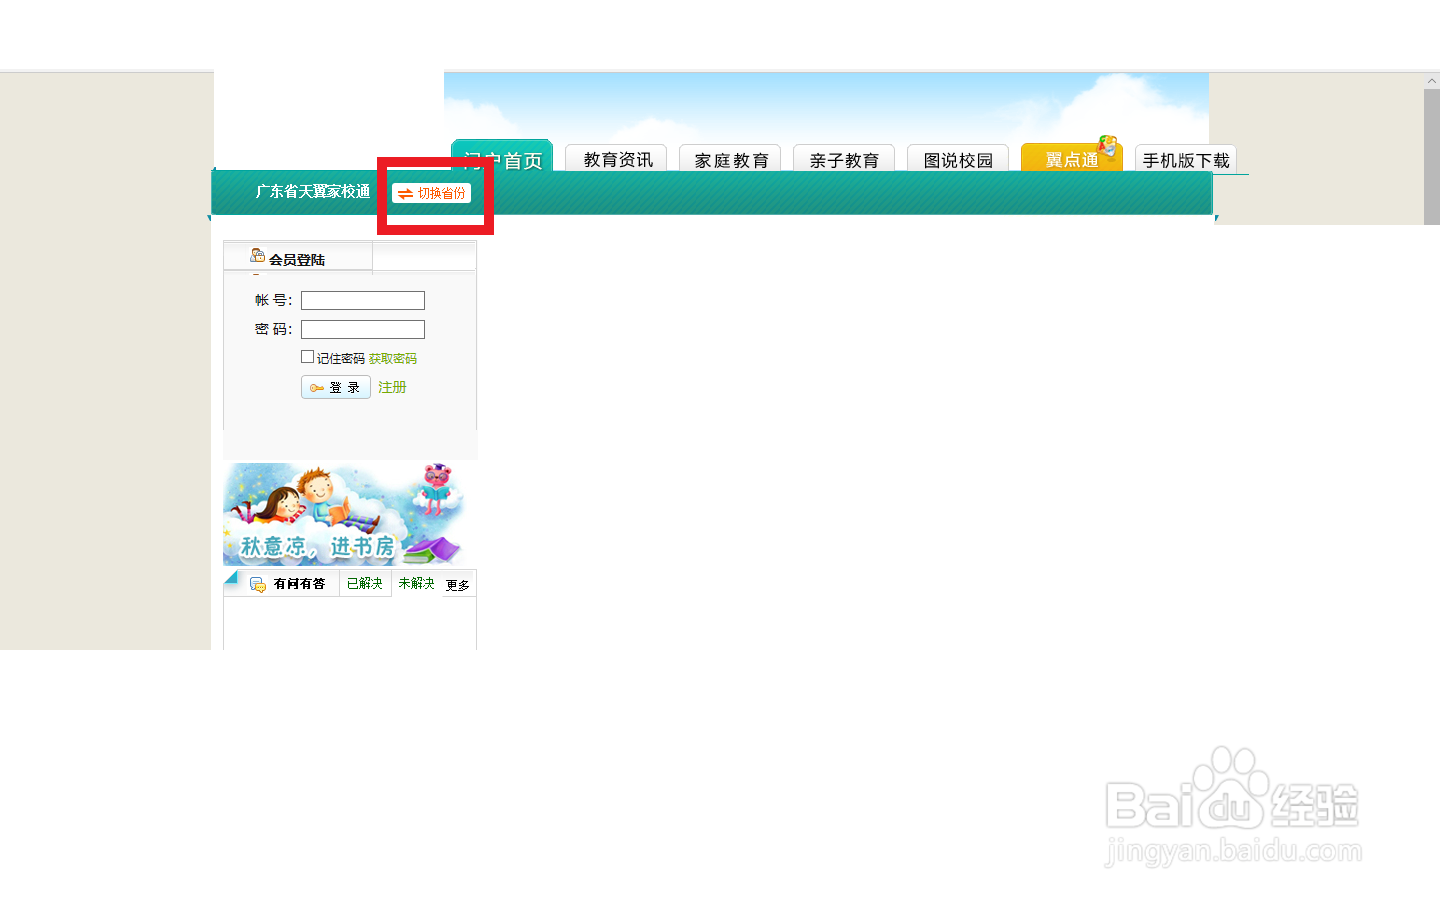Click the 帐号 account input field
The width and height of the screenshot is (1440, 900).
[362, 300]
